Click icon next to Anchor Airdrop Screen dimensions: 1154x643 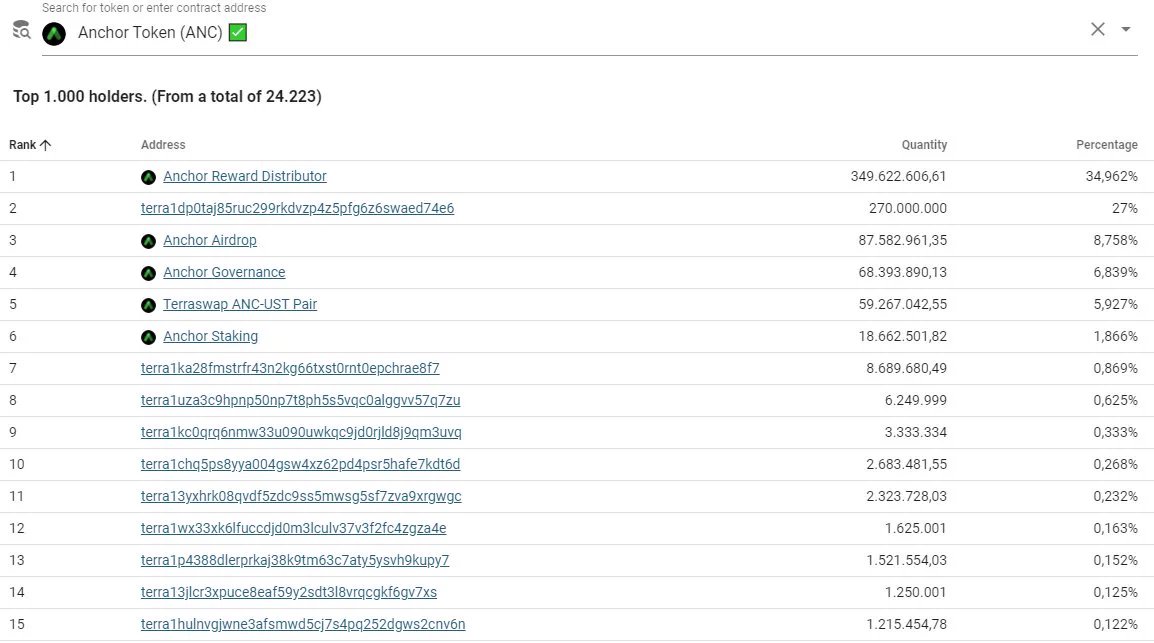tap(148, 241)
